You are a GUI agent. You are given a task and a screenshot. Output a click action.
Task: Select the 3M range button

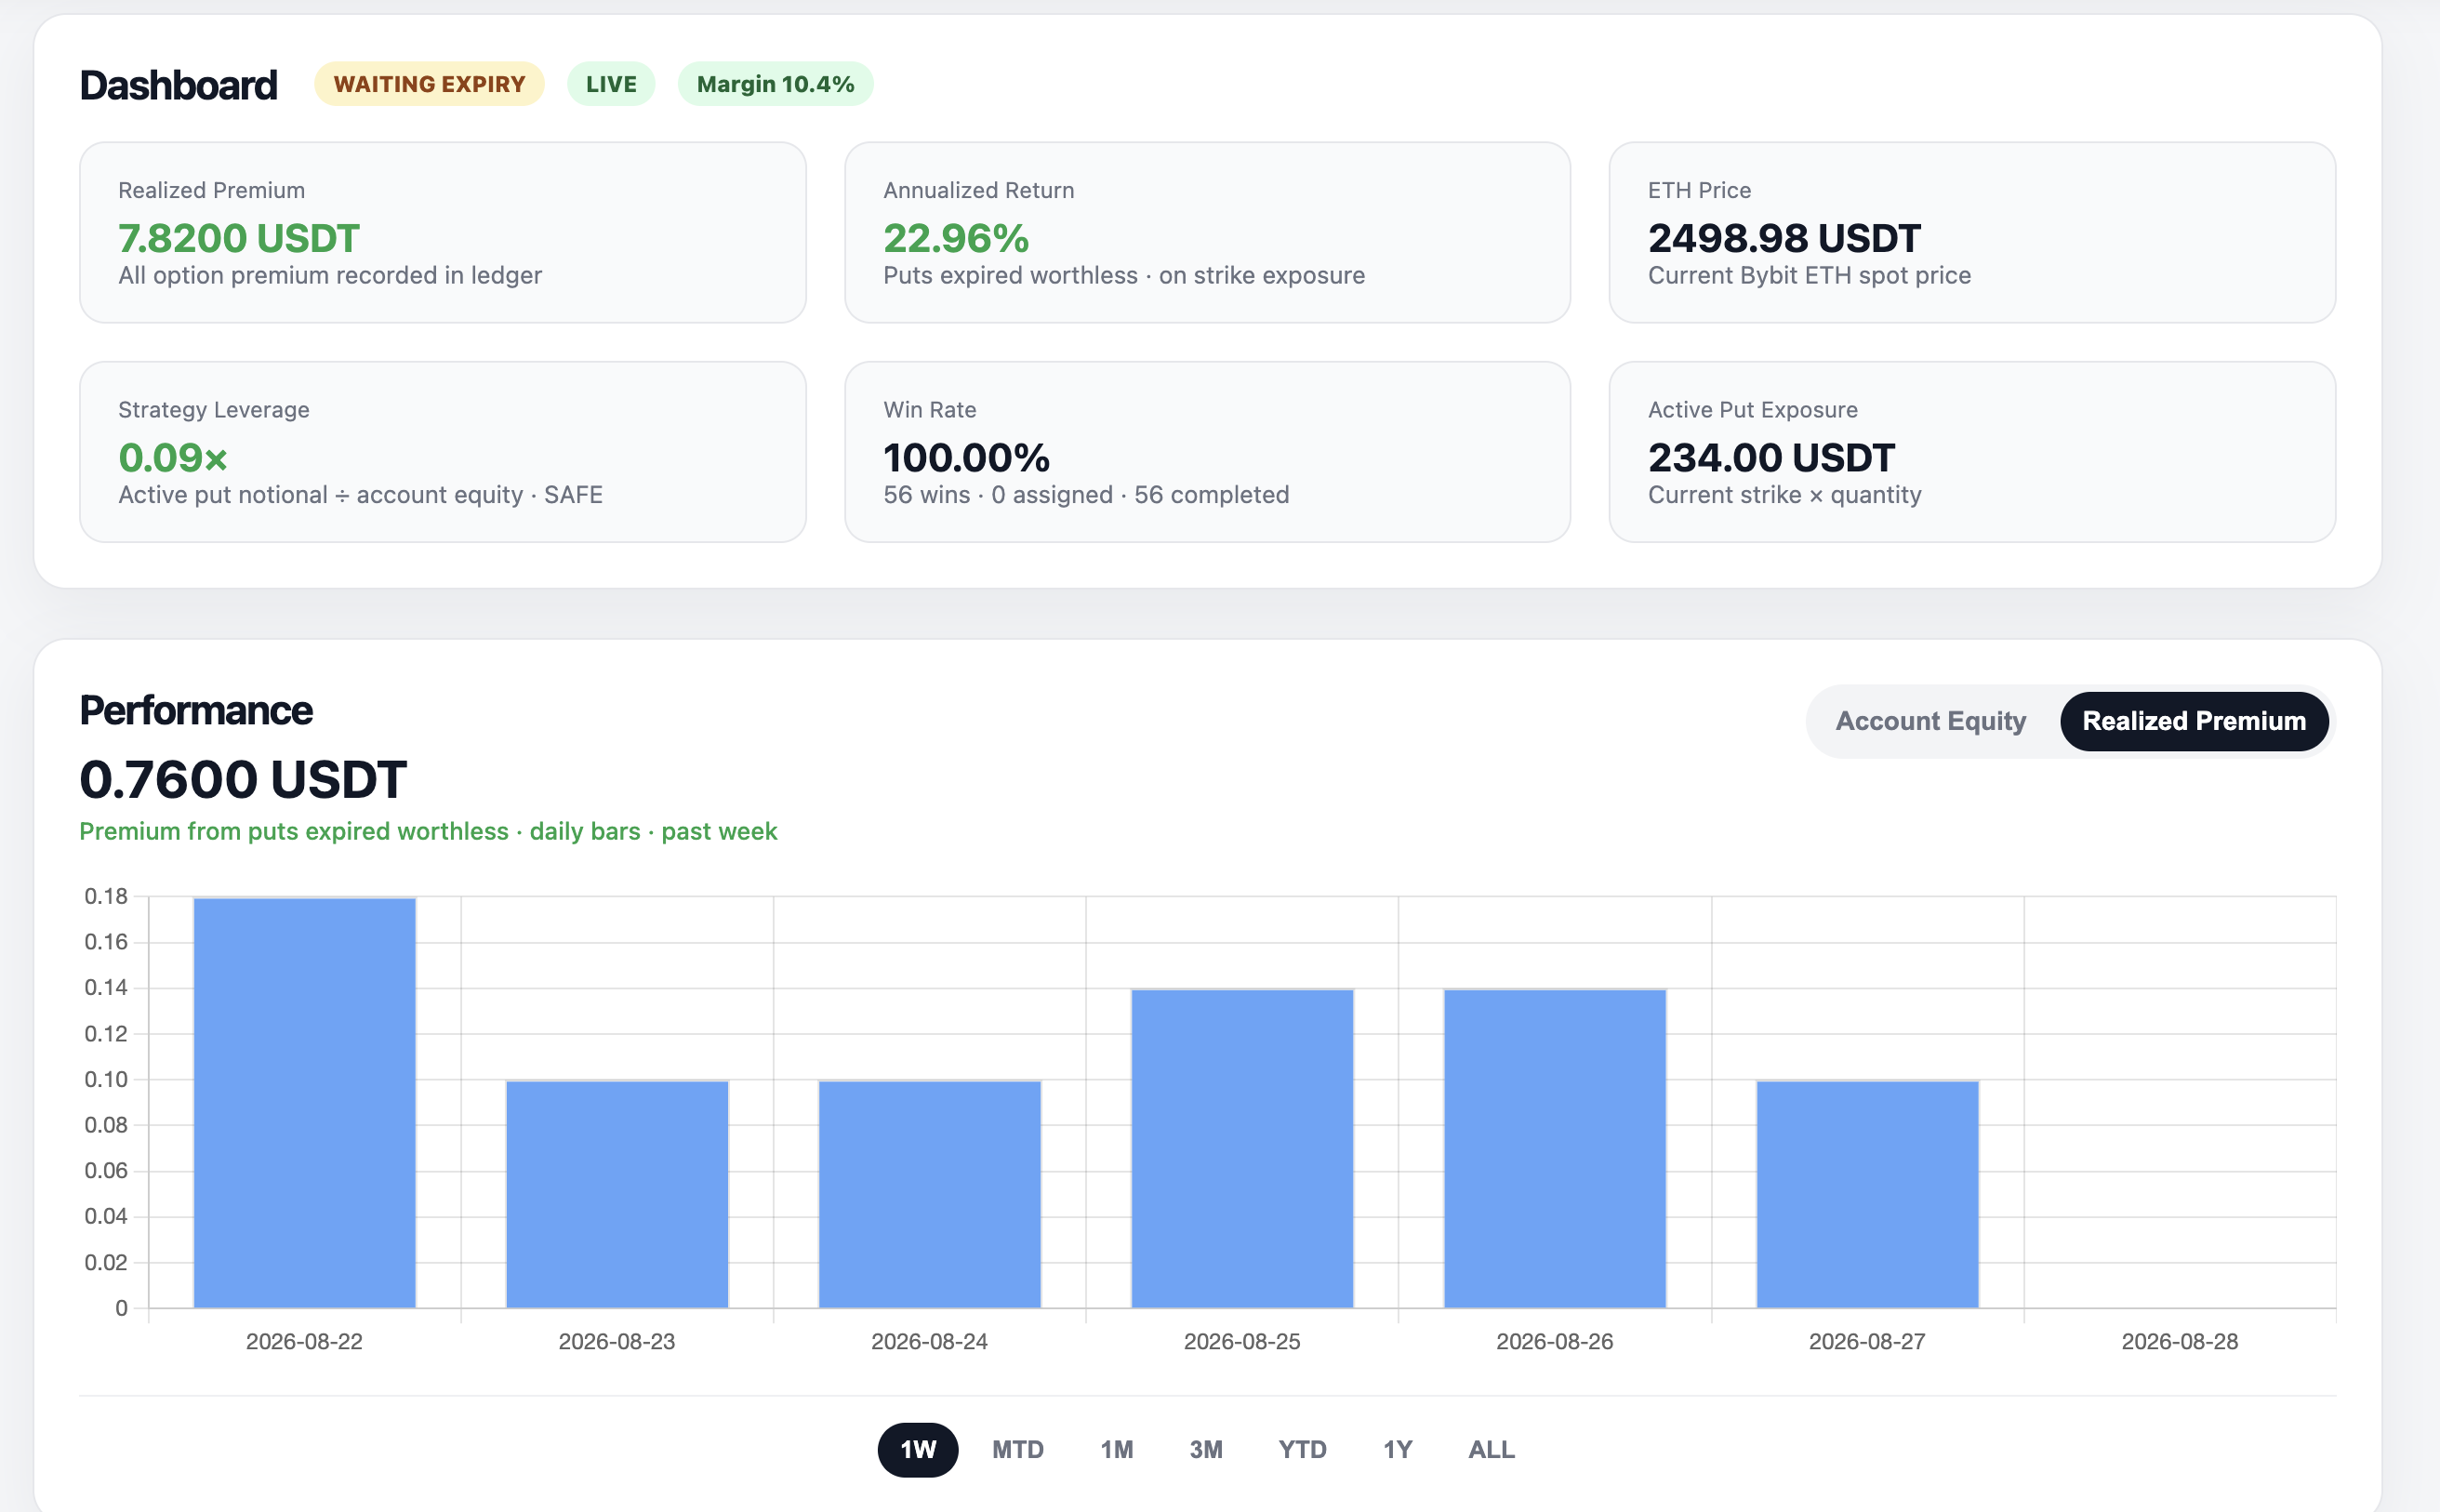click(1205, 1449)
